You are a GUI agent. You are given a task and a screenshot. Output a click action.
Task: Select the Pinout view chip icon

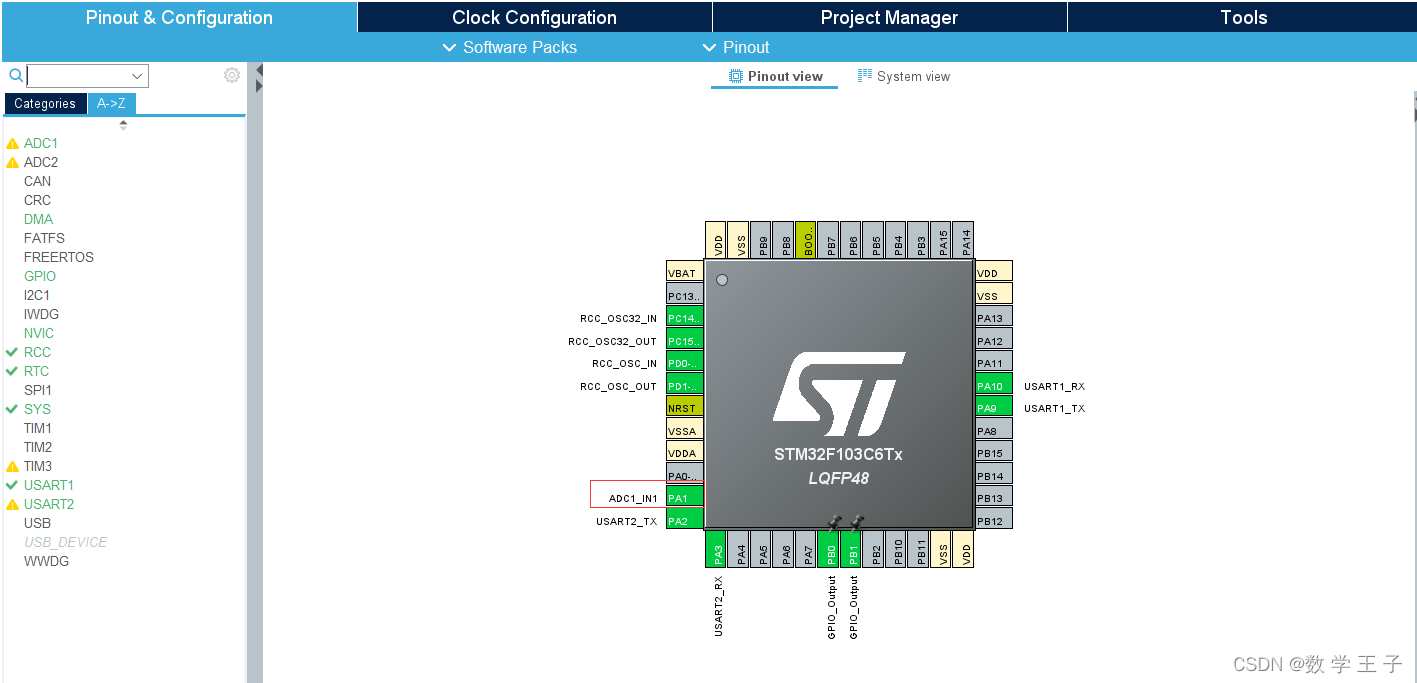click(735, 76)
